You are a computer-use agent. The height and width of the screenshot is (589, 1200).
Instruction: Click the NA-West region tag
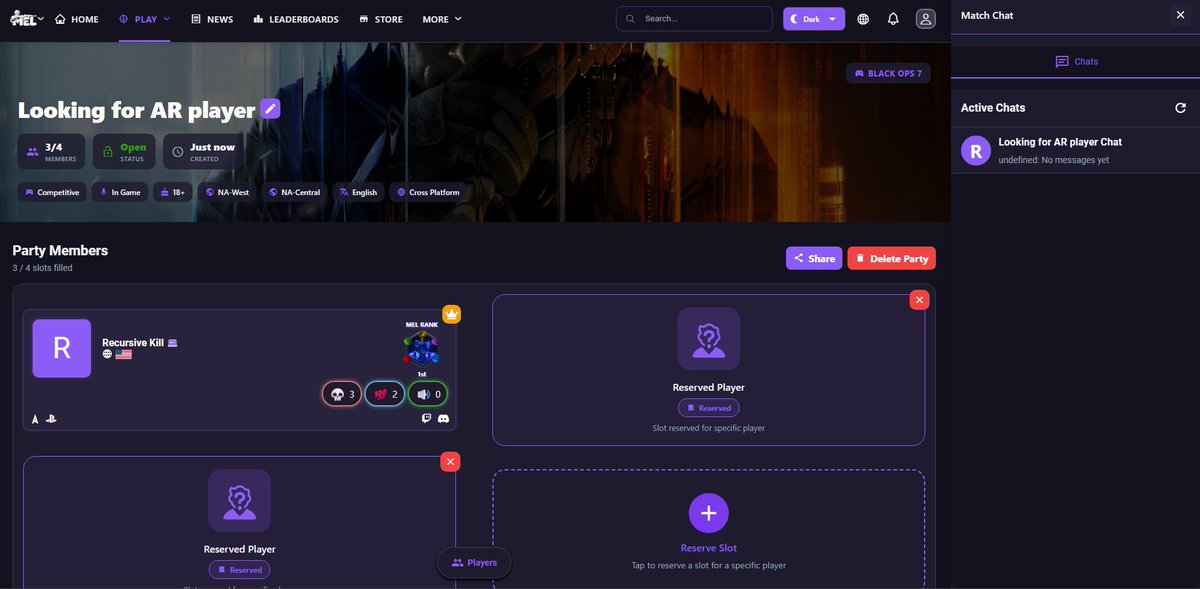click(x=227, y=192)
